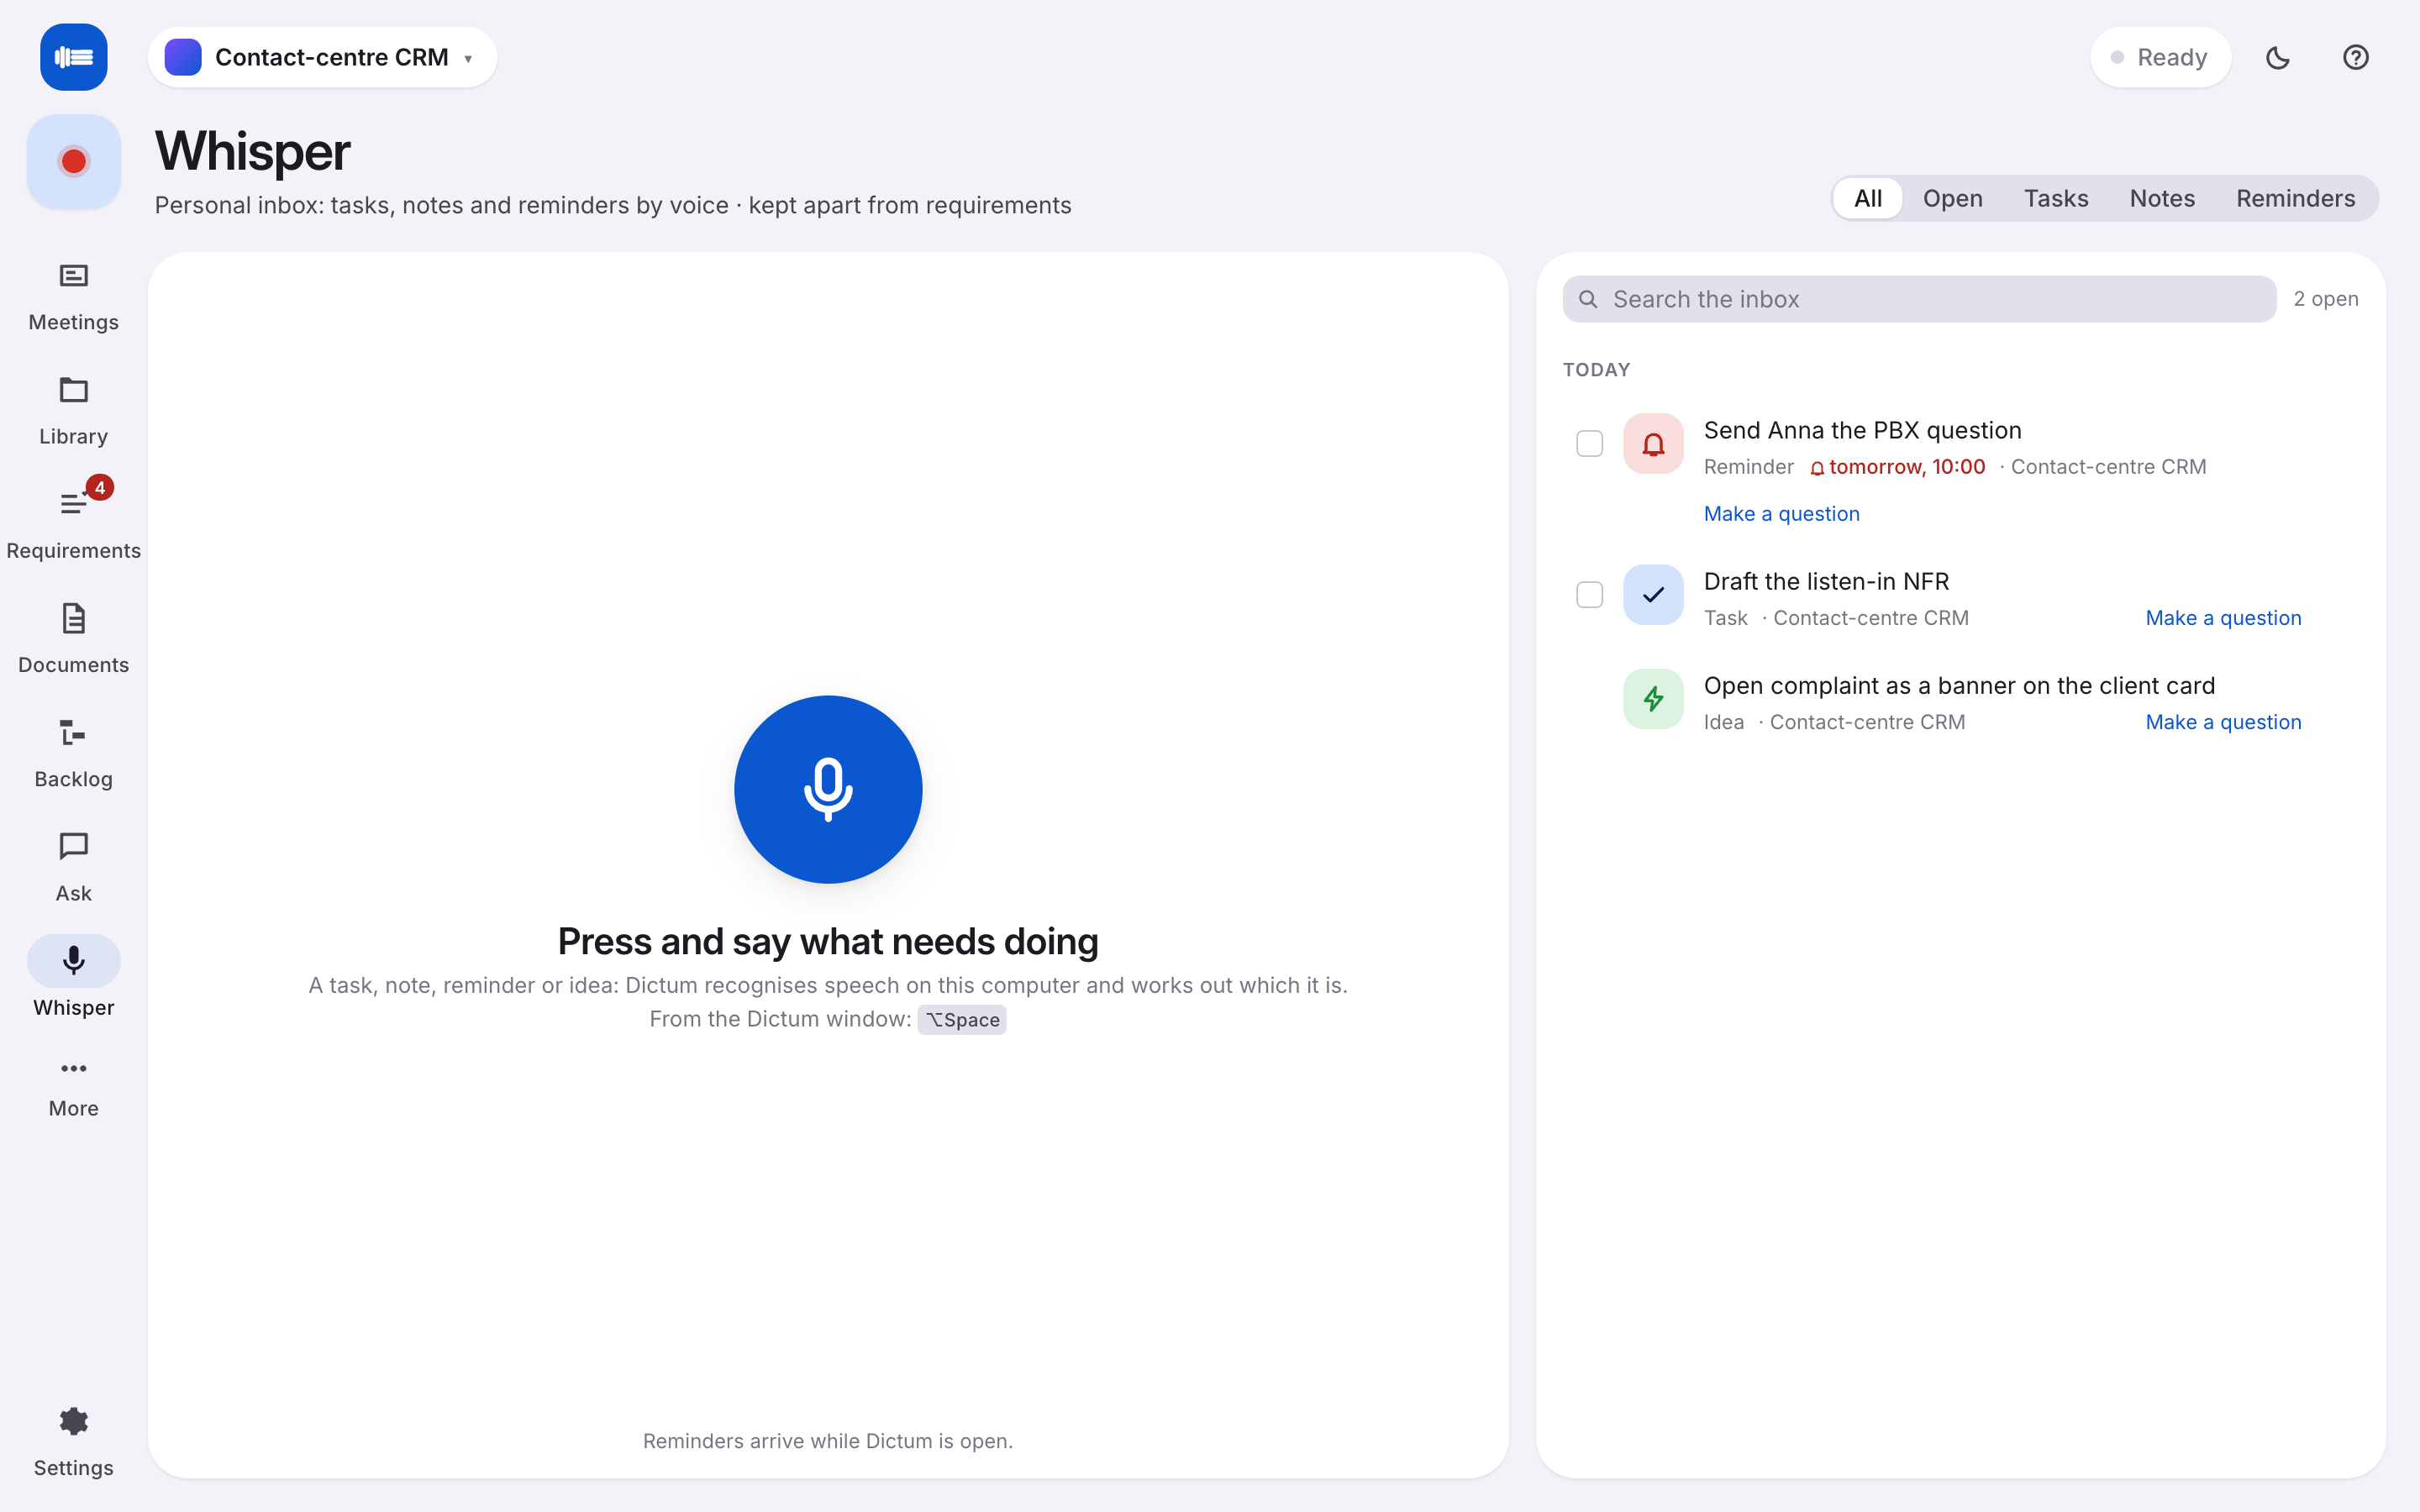Go to Requirements in the sidebar
The image size is (2420, 1512).
[73, 525]
